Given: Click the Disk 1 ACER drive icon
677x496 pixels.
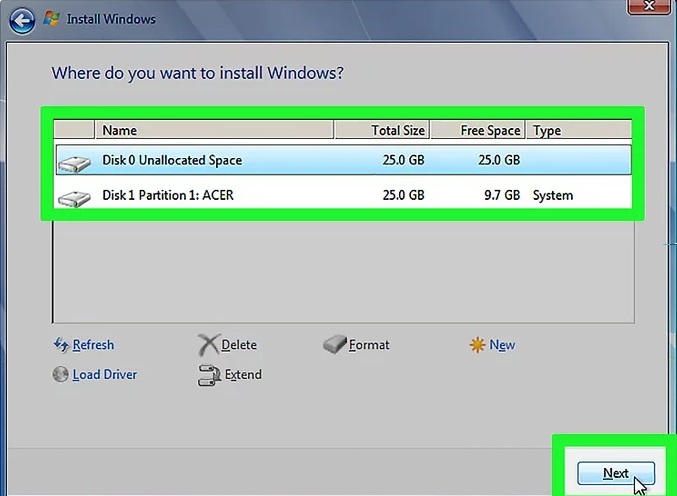Looking at the screenshot, I should [x=74, y=199].
